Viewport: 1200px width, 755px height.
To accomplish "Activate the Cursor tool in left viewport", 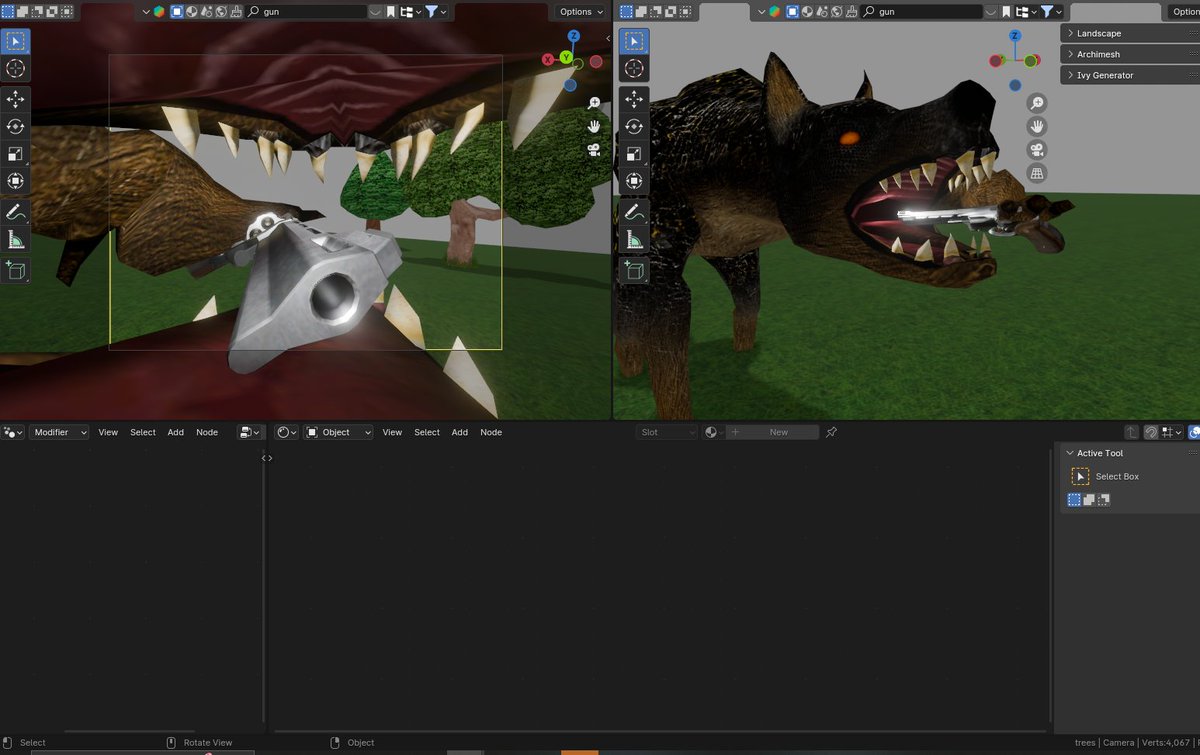I will [x=16, y=68].
